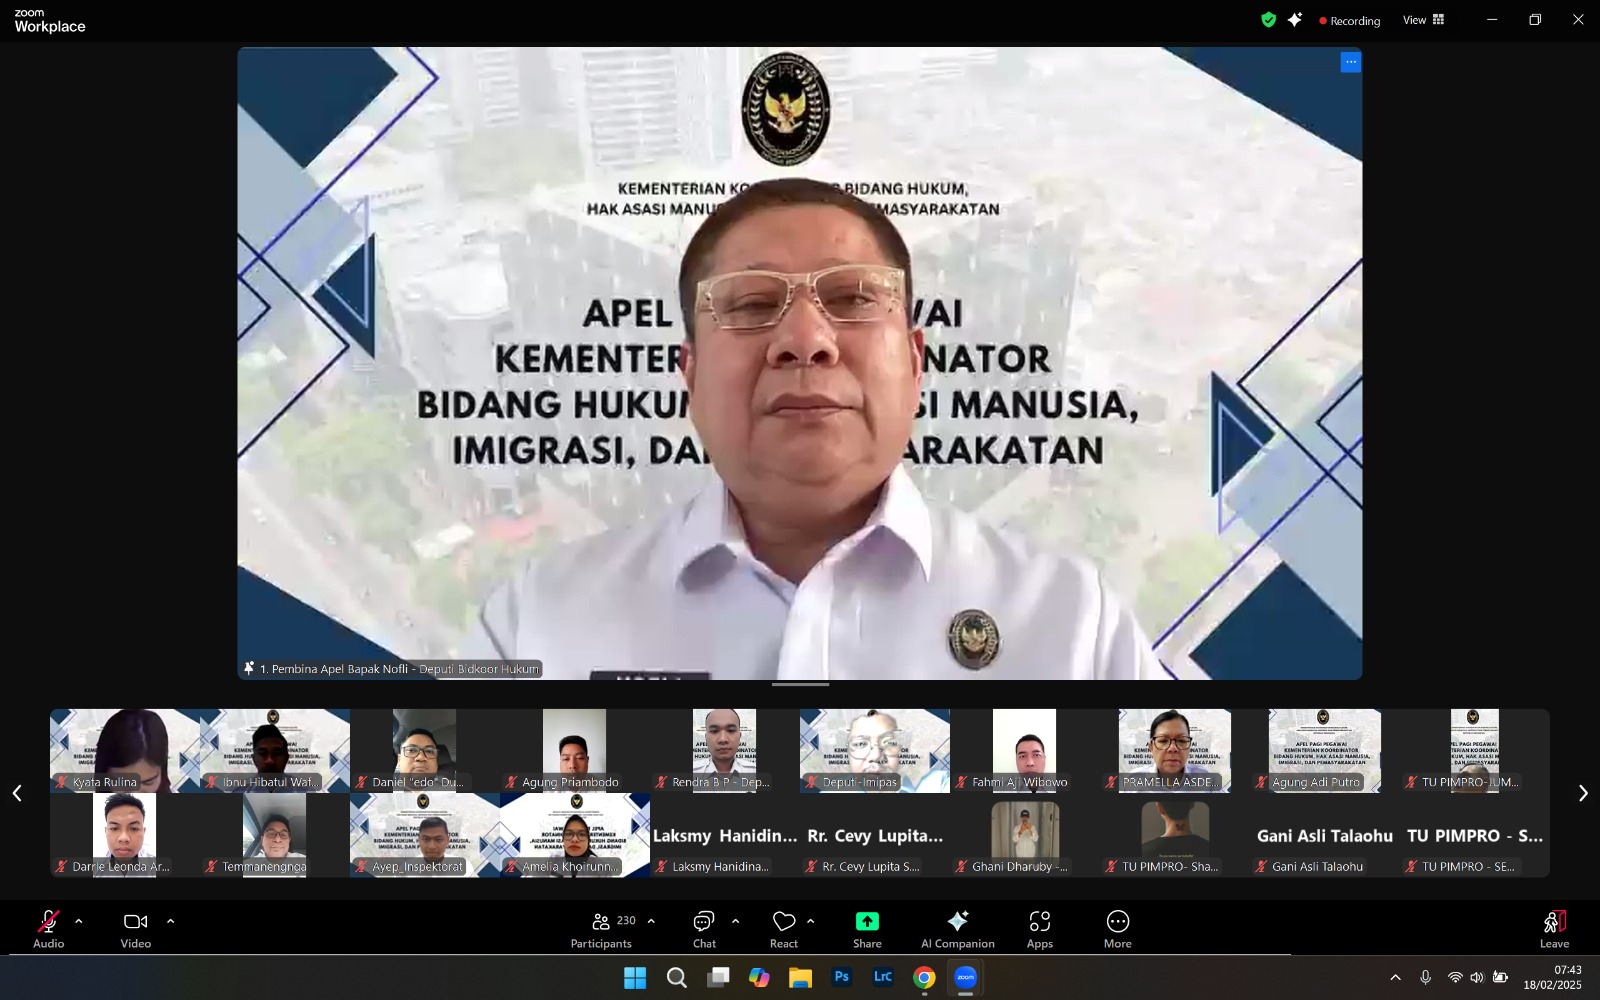Screen dimensions: 1600x1000
Task: Open the More options menu
Action: [x=1117, y=928]
